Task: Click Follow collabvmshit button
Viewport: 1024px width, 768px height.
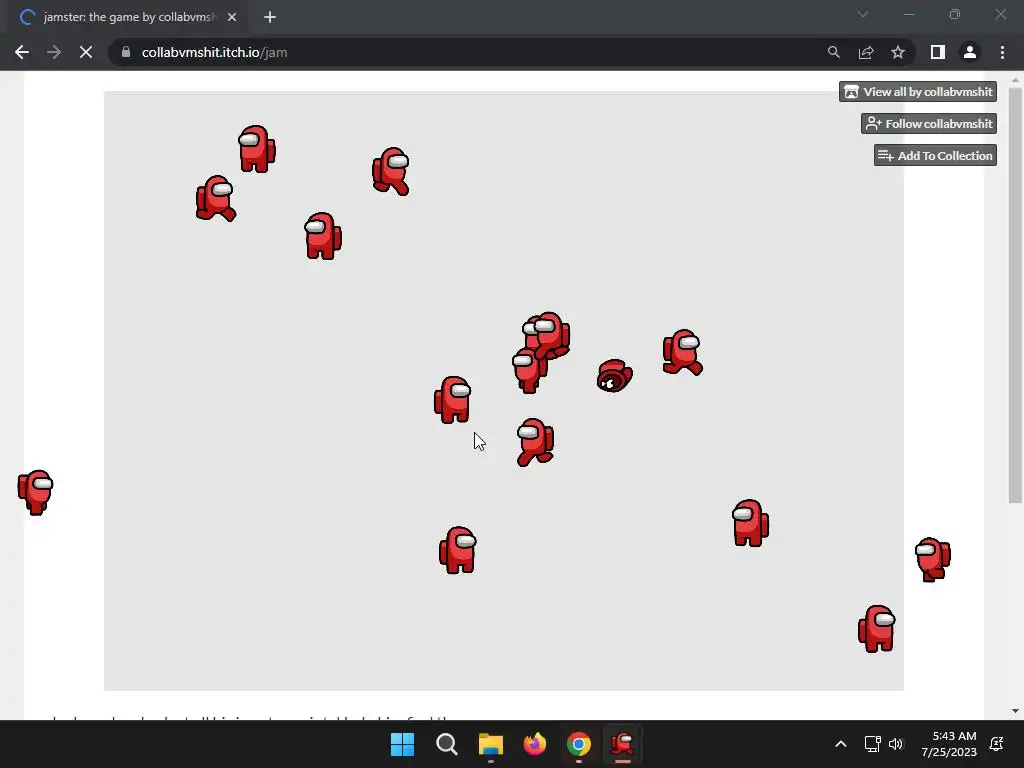Action: tap(929, 123)
